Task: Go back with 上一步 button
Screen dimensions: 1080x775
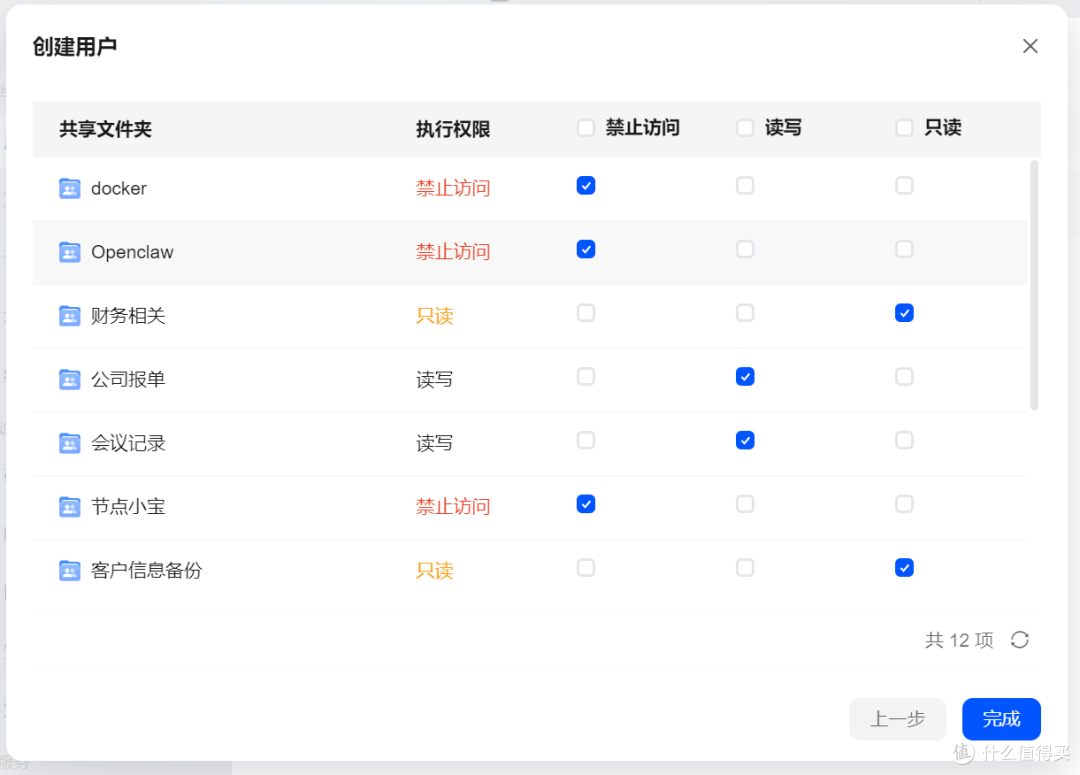Action: coord(897,719)
